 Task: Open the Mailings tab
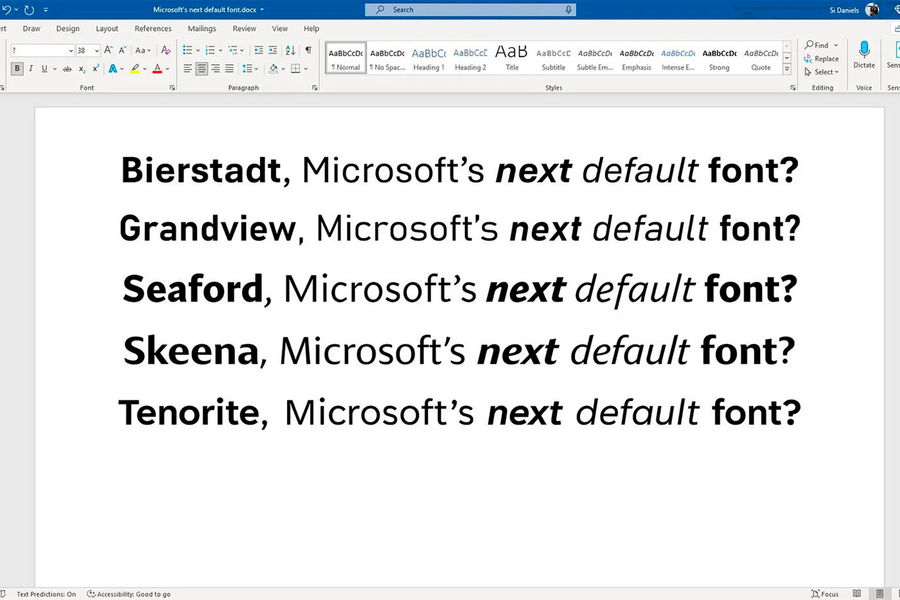[201, 28]
